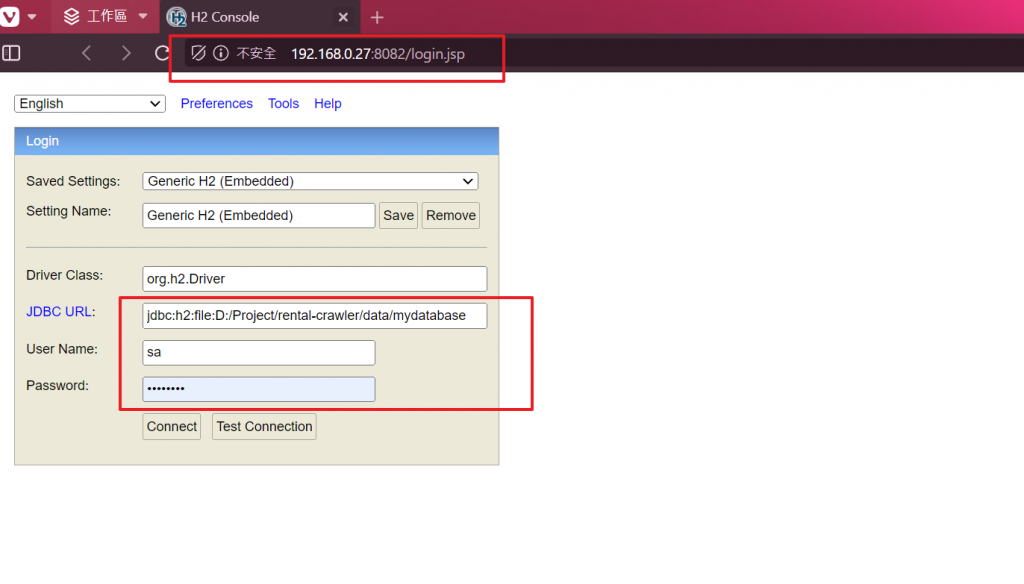Open the Tools link
1024x584 pixels.
(x=283, y=104)
